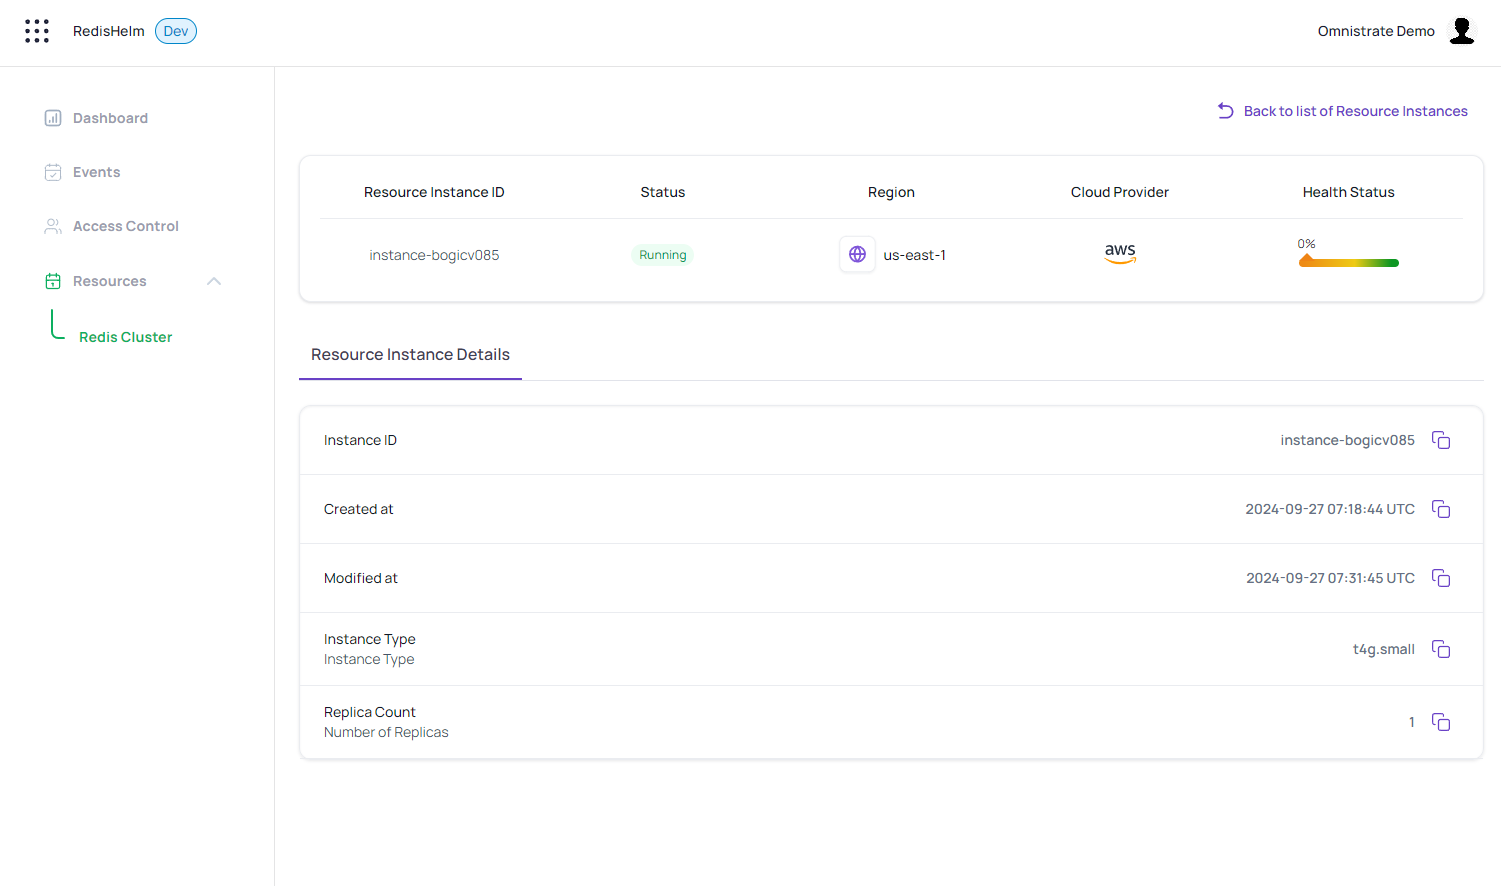The width and height of the screenshot is (1501, 886).
Task: Go to Access Control page
Action: pyautogui.click(x=125, y=226)
